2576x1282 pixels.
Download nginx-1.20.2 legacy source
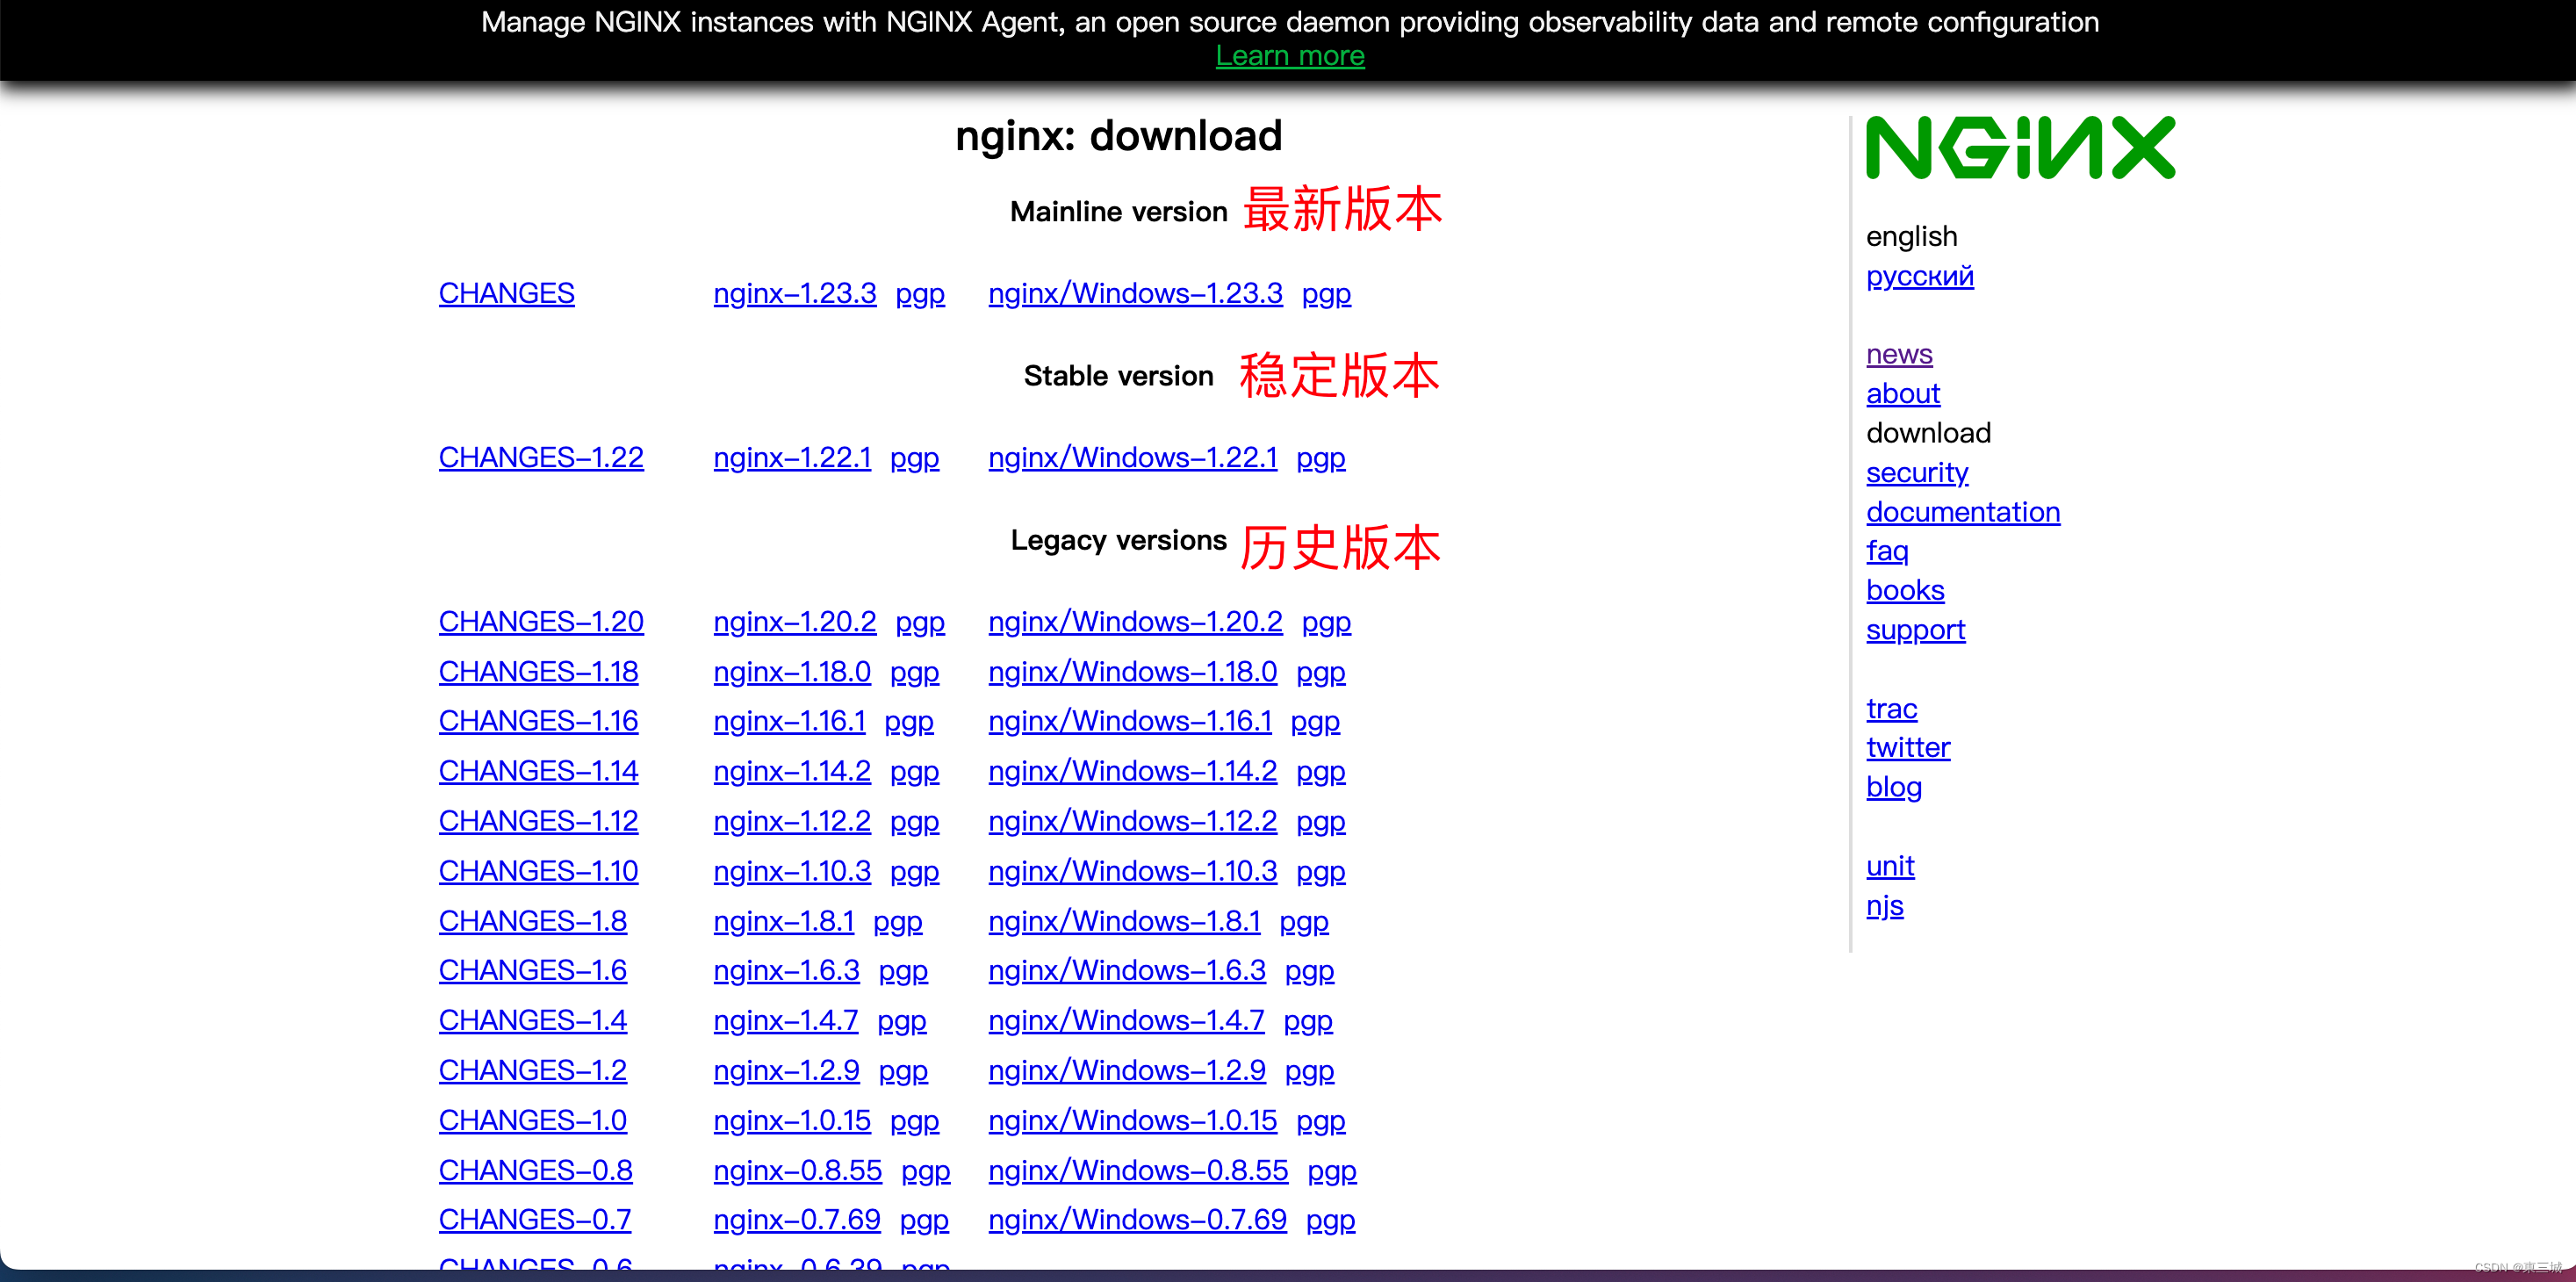[794, 621]
